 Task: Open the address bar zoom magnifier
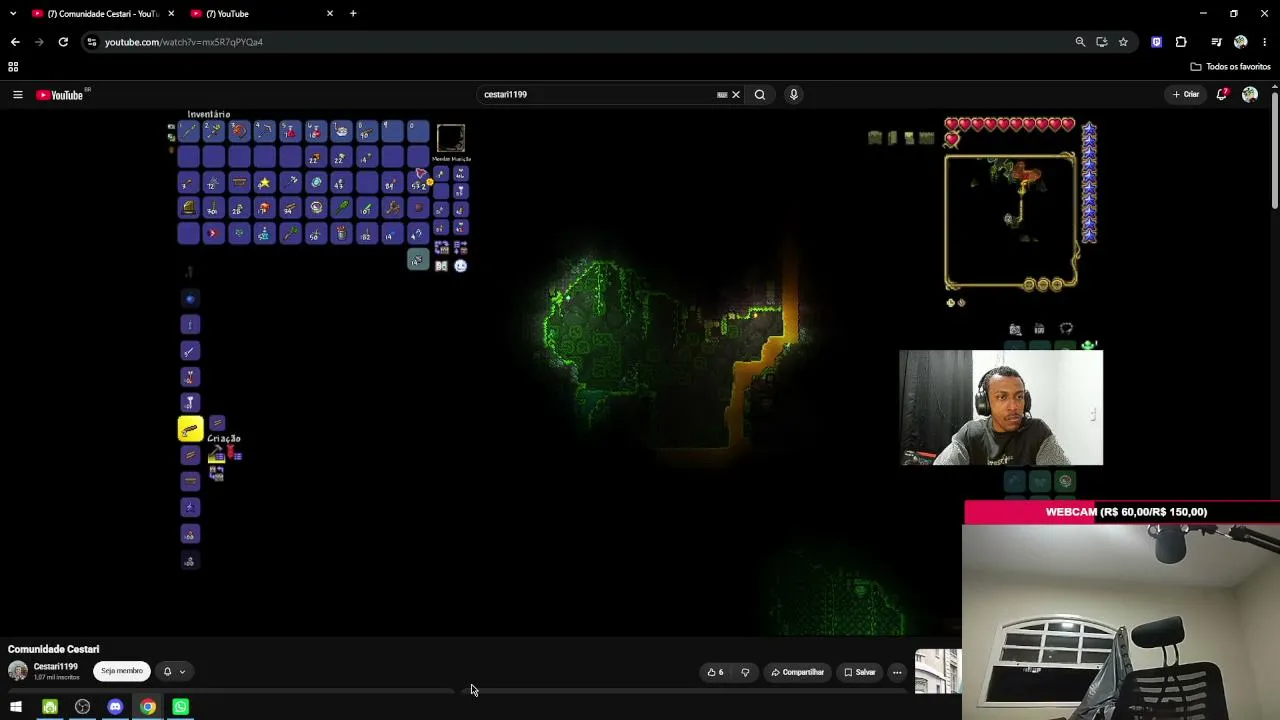[1080, 42]
